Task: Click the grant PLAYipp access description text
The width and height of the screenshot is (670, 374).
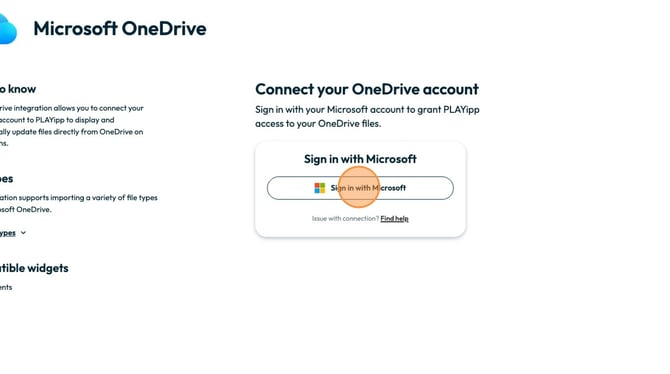Action: [367, 116]
